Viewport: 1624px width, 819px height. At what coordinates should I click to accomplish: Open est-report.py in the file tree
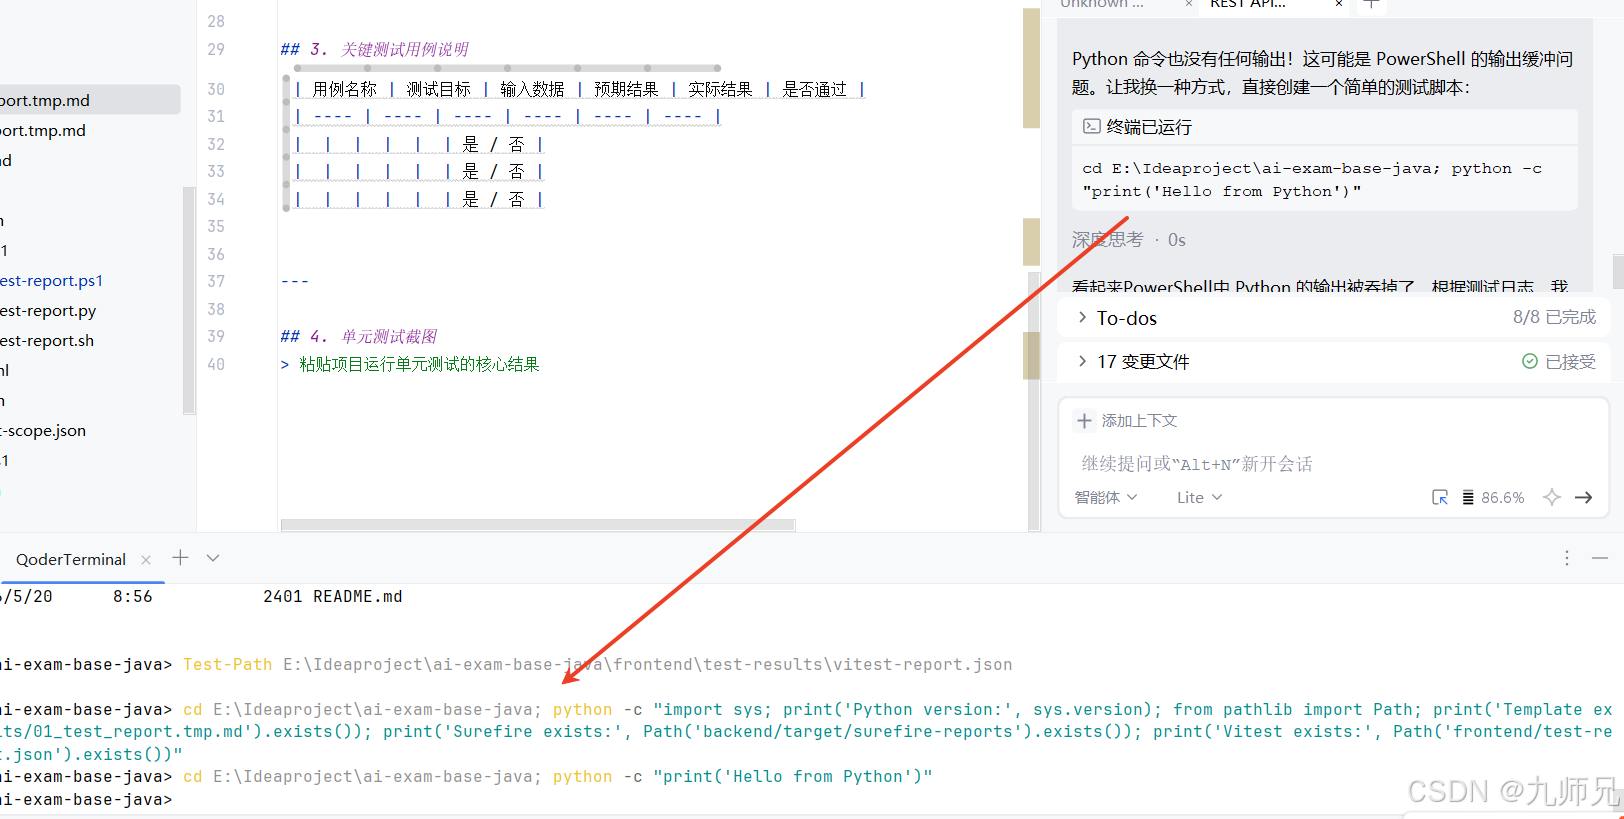[x=48, y=310]
